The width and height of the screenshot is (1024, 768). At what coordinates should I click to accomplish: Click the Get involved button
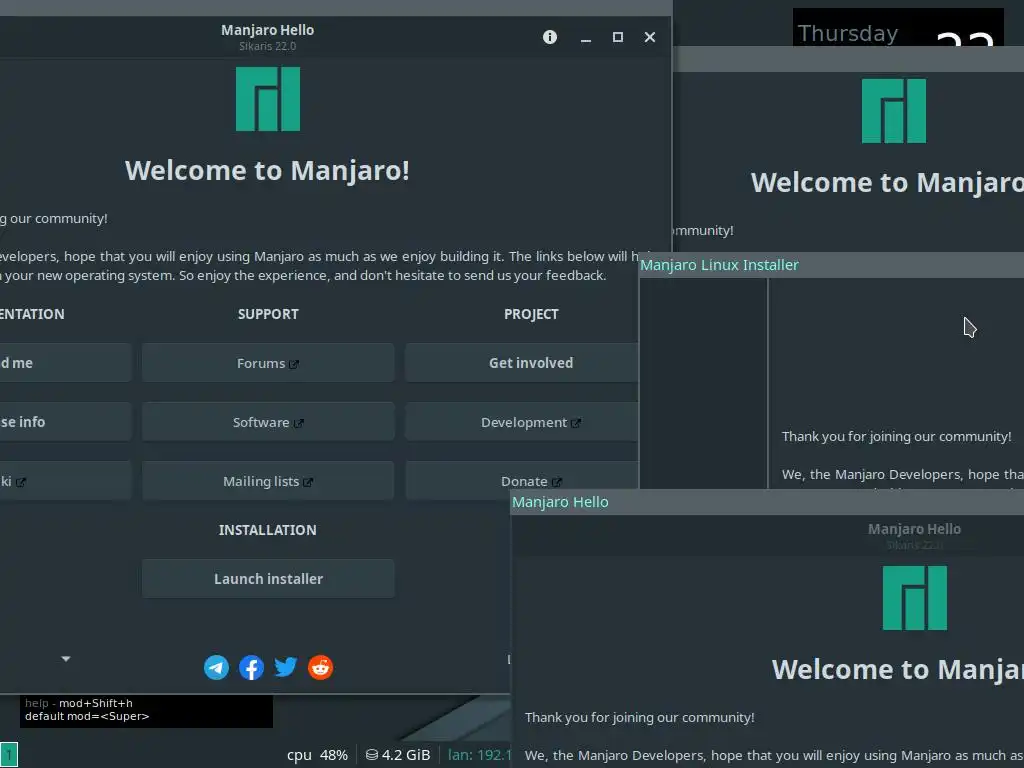522,363
